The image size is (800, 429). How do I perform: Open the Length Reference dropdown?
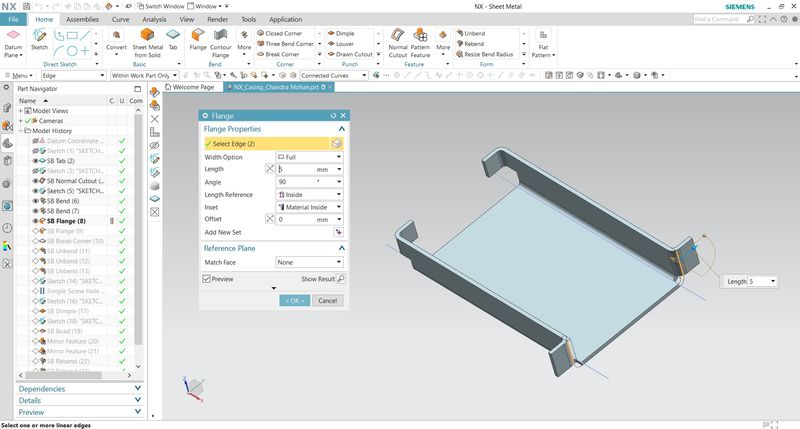click(309, 194)
